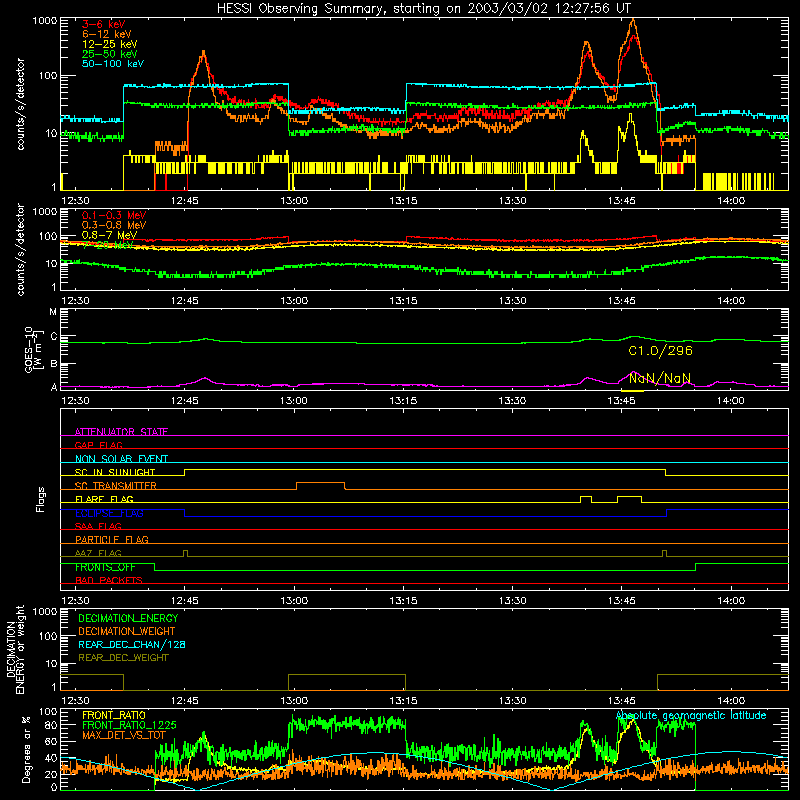
Task: Select the NON_SOLAR_EVENT flag label
Action: [121, 459]
